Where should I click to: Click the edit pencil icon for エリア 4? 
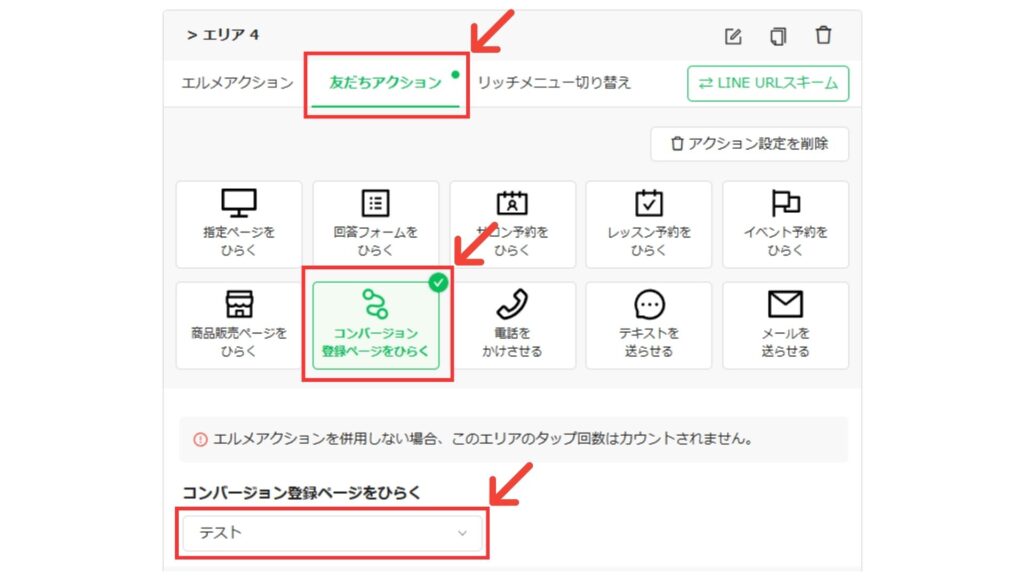(733, 36)
